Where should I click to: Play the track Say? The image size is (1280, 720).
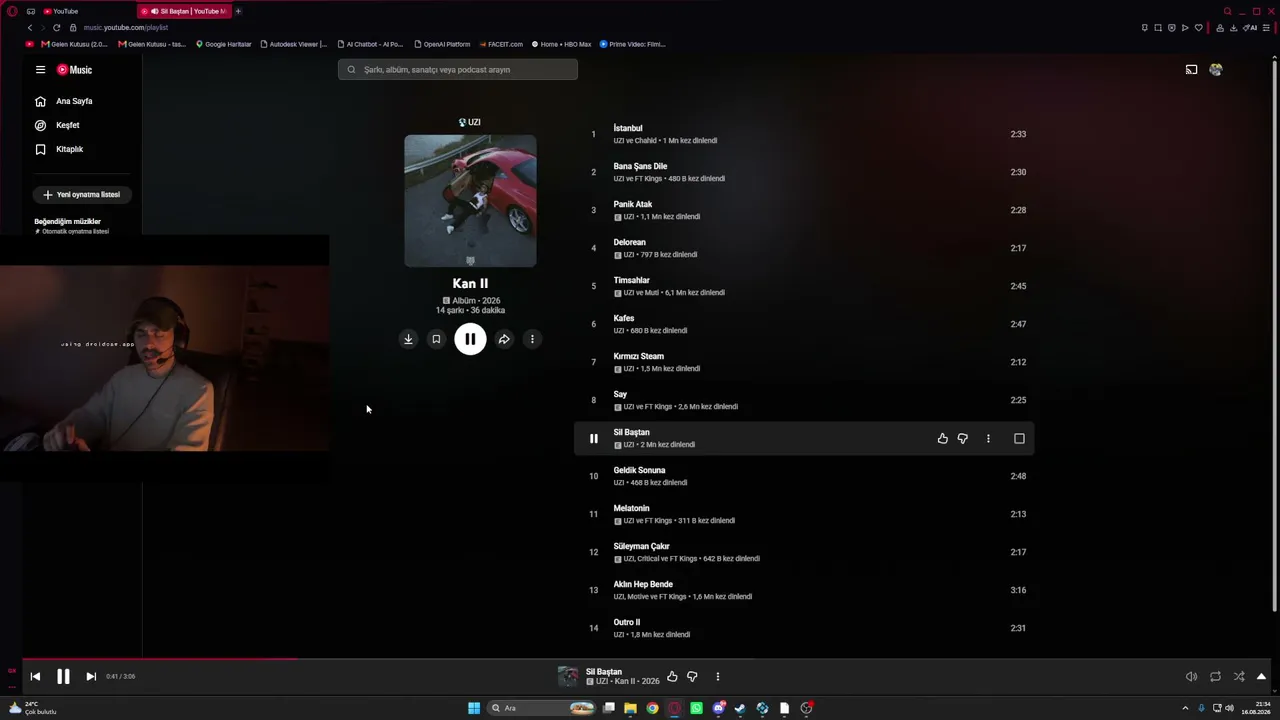620,394
